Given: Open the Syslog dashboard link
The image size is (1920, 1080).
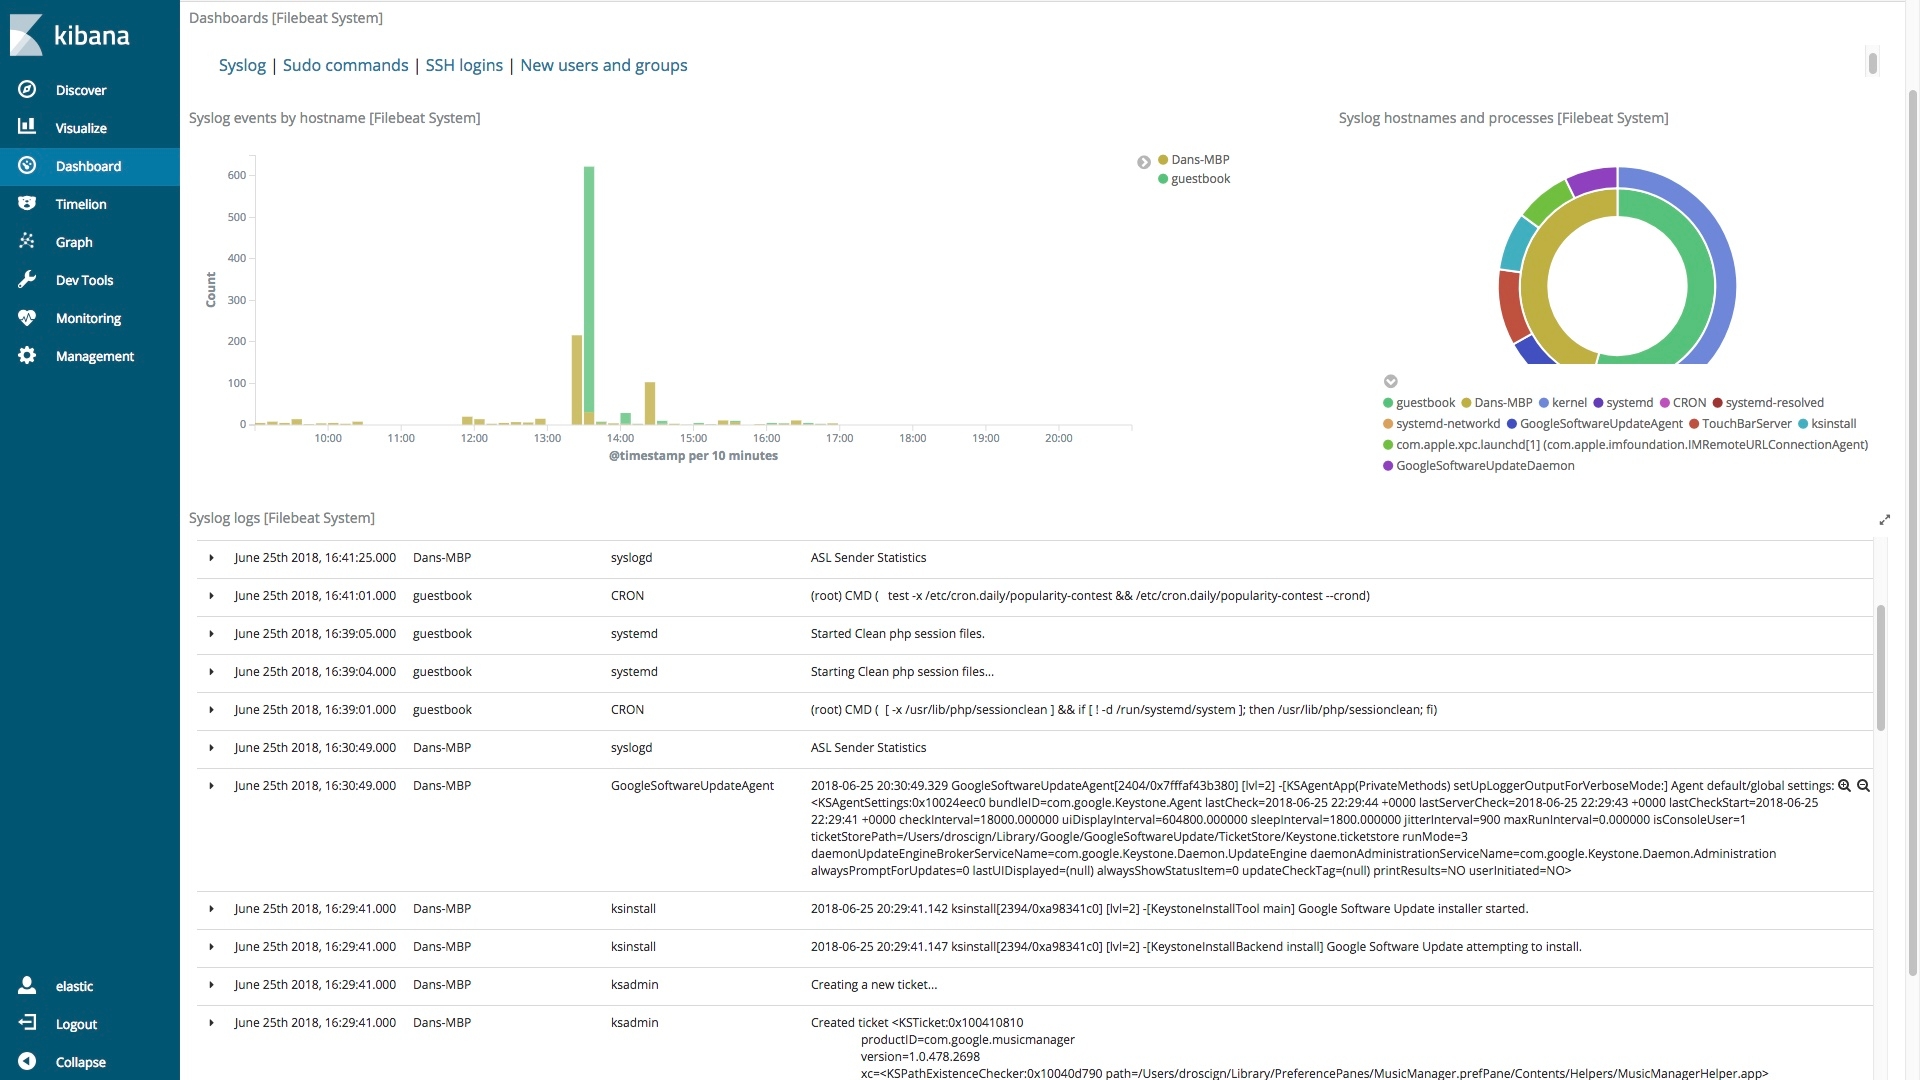Looking at the screenshot, I should point(242,65).
